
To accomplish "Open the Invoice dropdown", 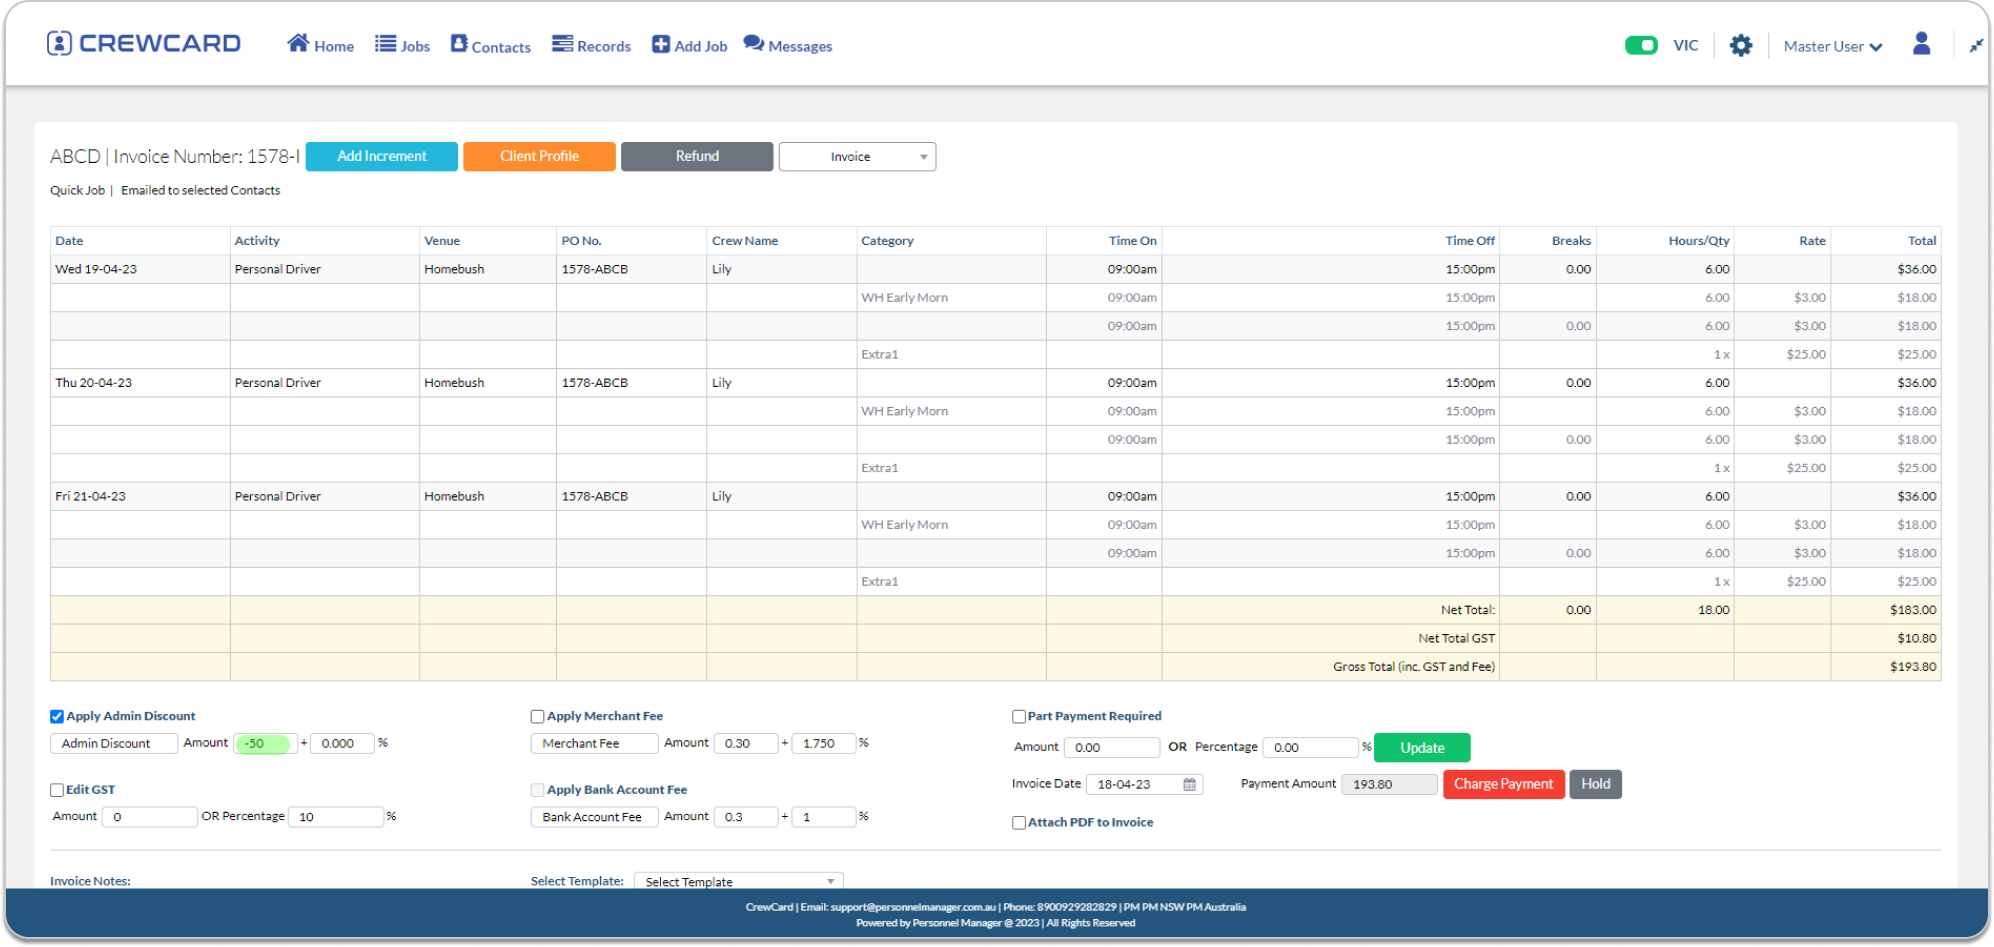I will pyautogui.click(x=856, y=156).
